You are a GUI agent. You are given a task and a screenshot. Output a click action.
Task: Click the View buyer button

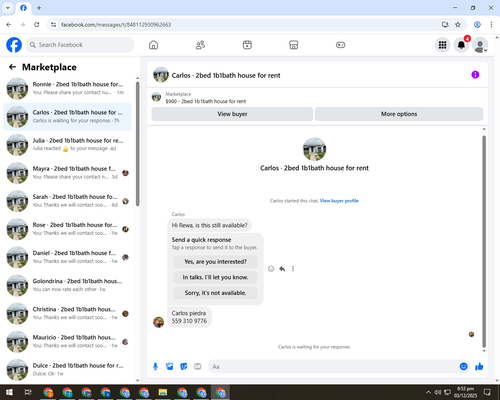232,114
